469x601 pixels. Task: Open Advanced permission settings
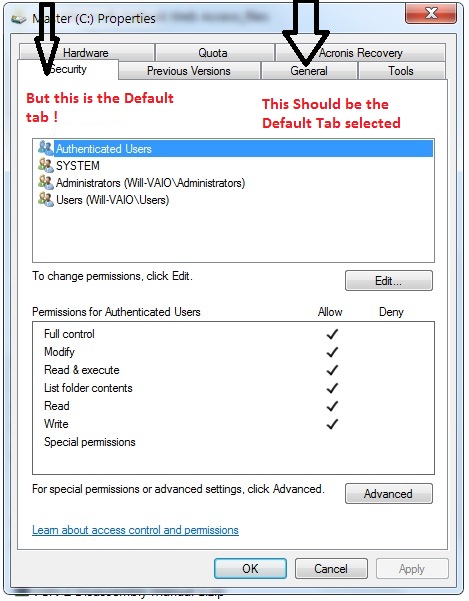389,494
